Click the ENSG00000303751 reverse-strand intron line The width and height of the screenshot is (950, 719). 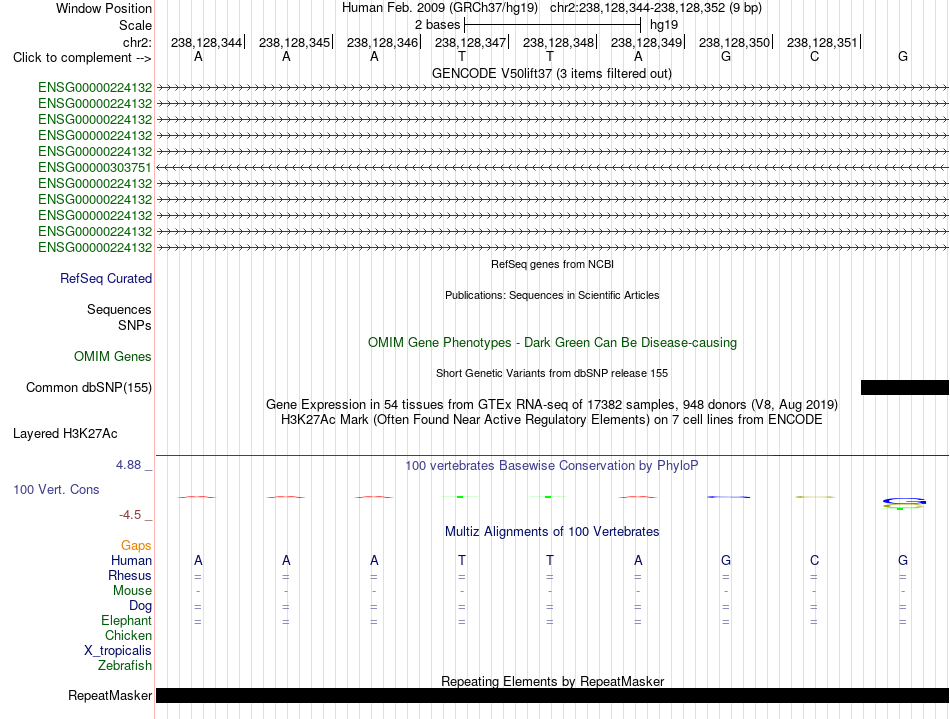point(552,167)
